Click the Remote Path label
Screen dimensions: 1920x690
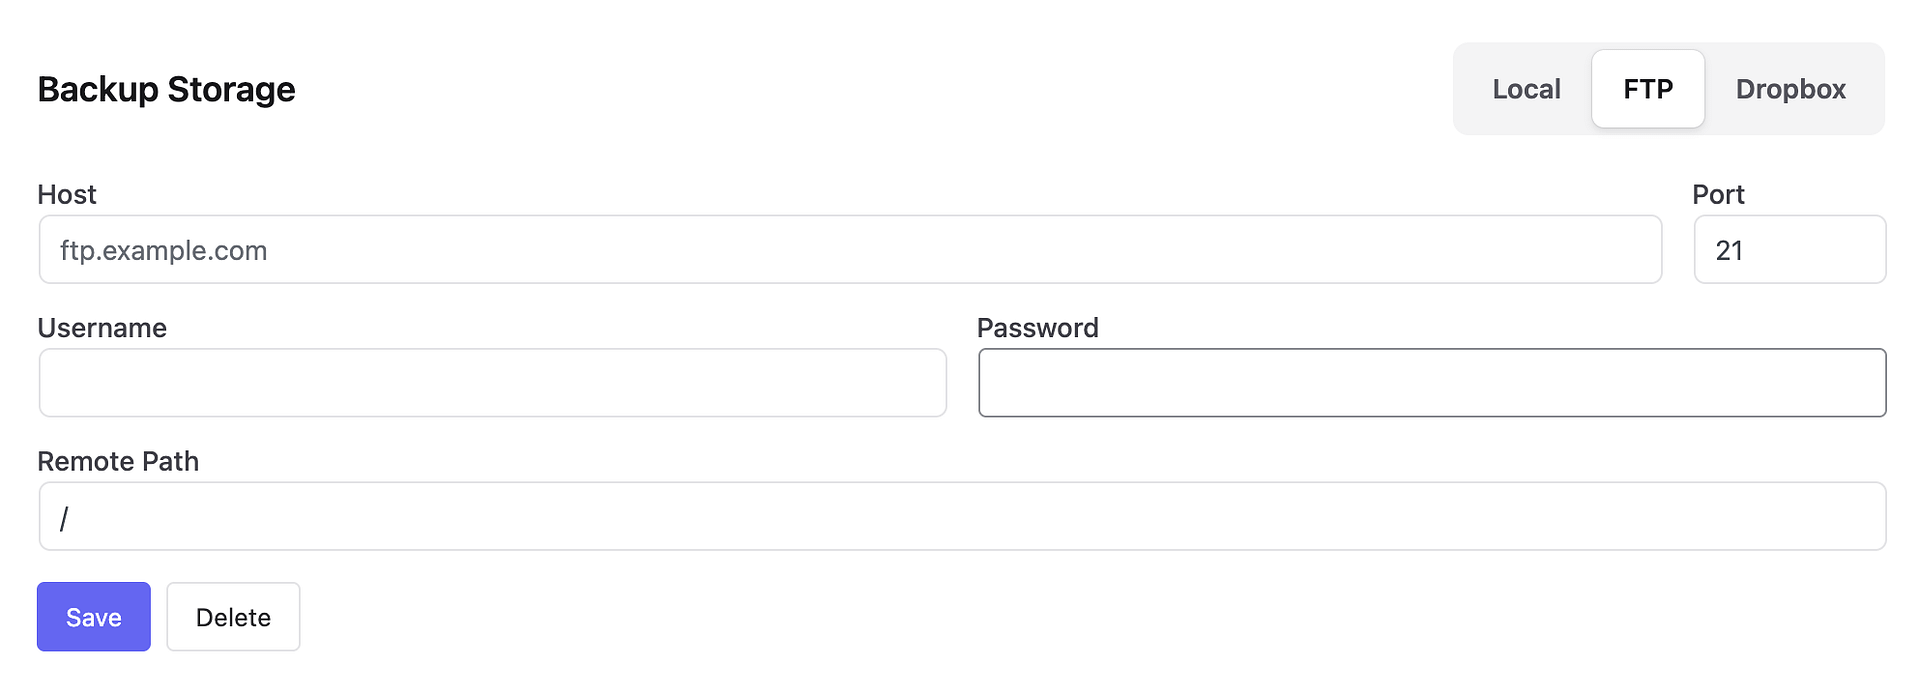tap(118, 461)
